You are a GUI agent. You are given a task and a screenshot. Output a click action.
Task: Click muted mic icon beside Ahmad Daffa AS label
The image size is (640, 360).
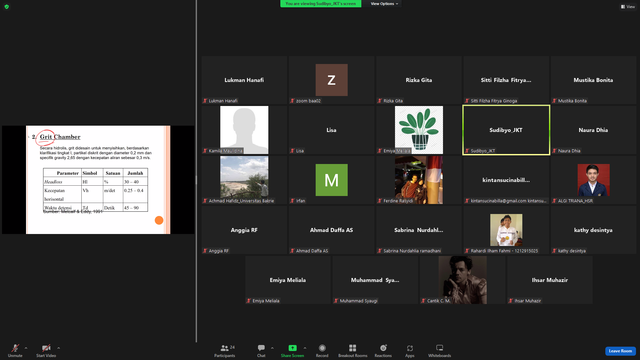coord(293,251)
